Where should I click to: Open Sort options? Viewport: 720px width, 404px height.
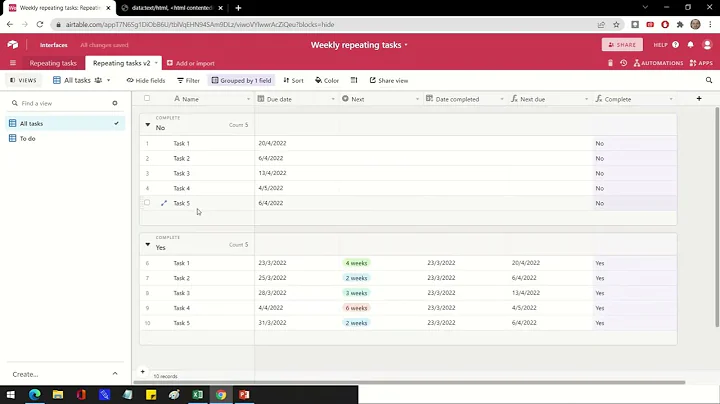293,80
